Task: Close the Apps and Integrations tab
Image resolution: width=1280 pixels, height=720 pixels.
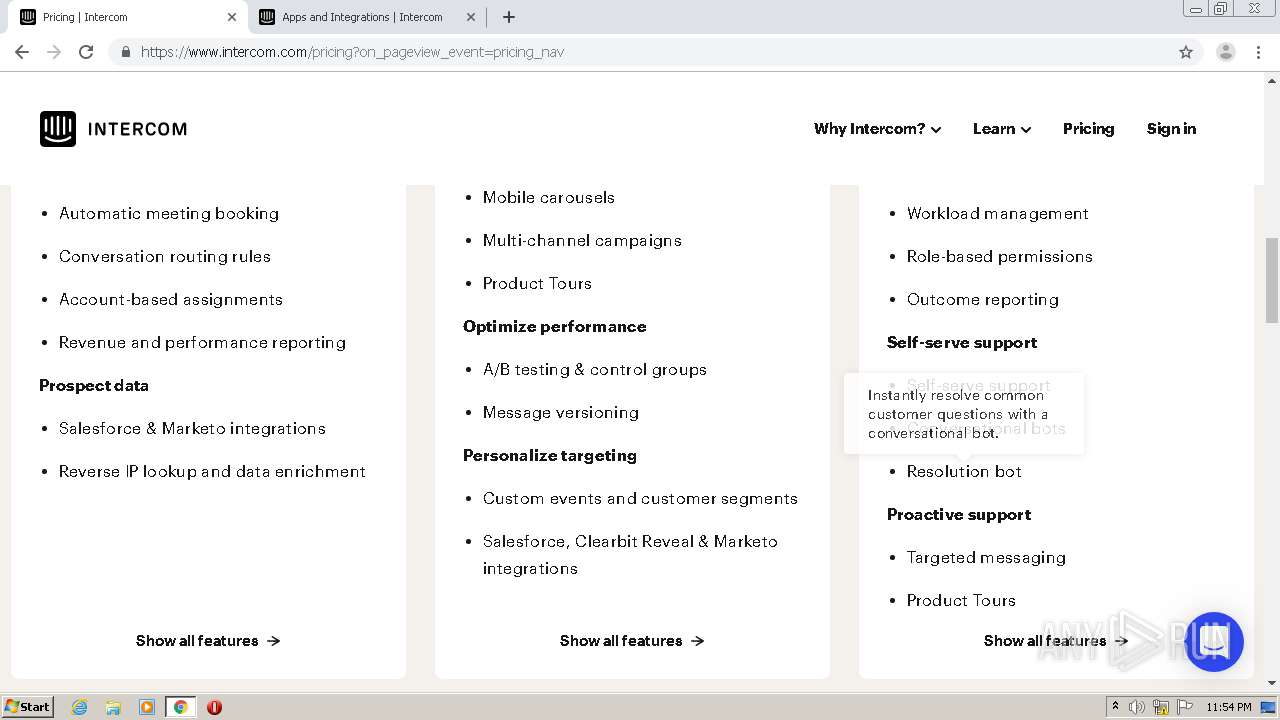Action: pos(470,17)
